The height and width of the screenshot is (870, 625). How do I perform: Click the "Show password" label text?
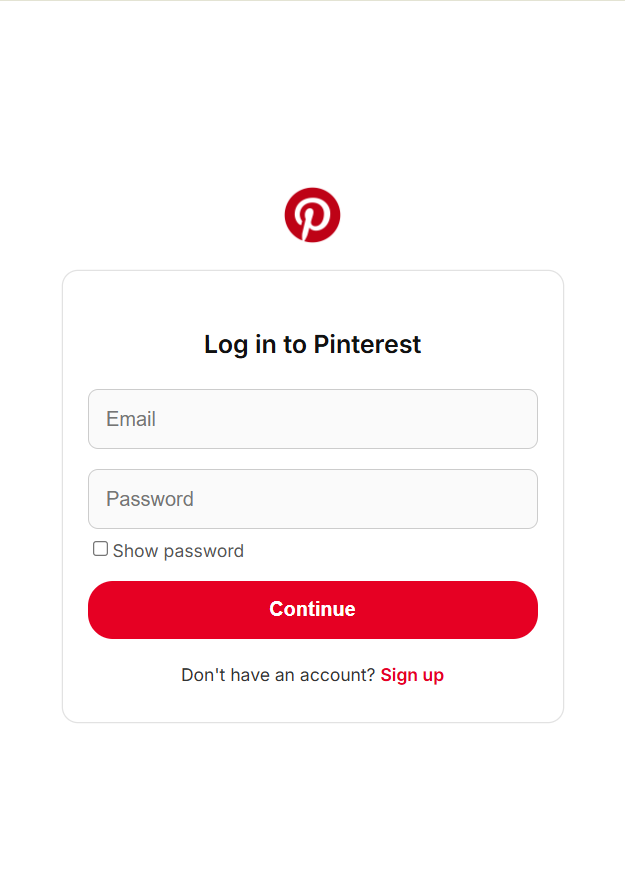[x=178, y=551]
